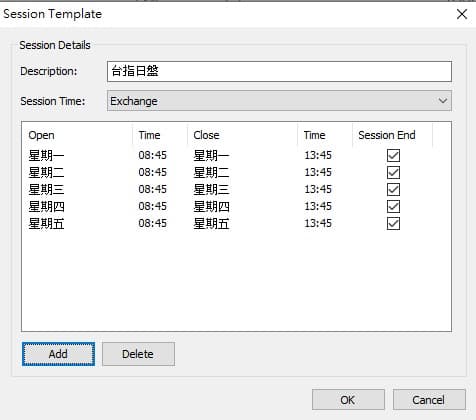Click the Add button

[x=58, y=354]
